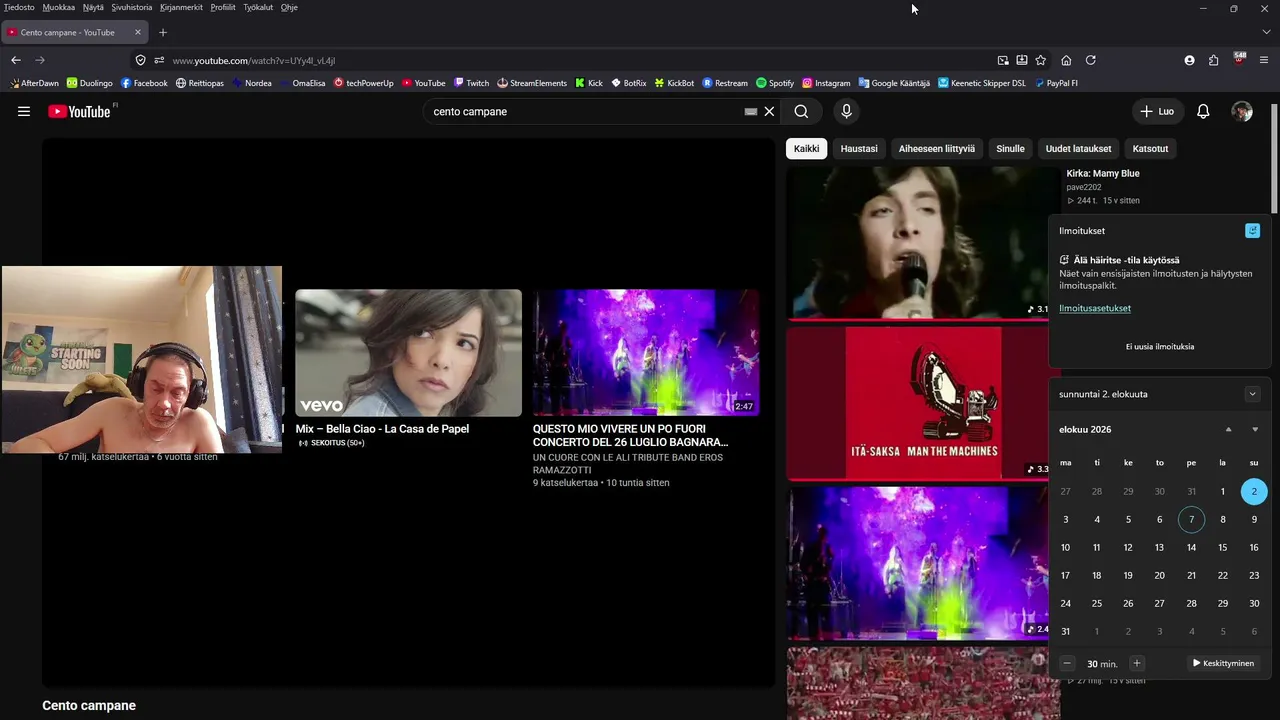Start voice search with the microphone

pos(846,112)
